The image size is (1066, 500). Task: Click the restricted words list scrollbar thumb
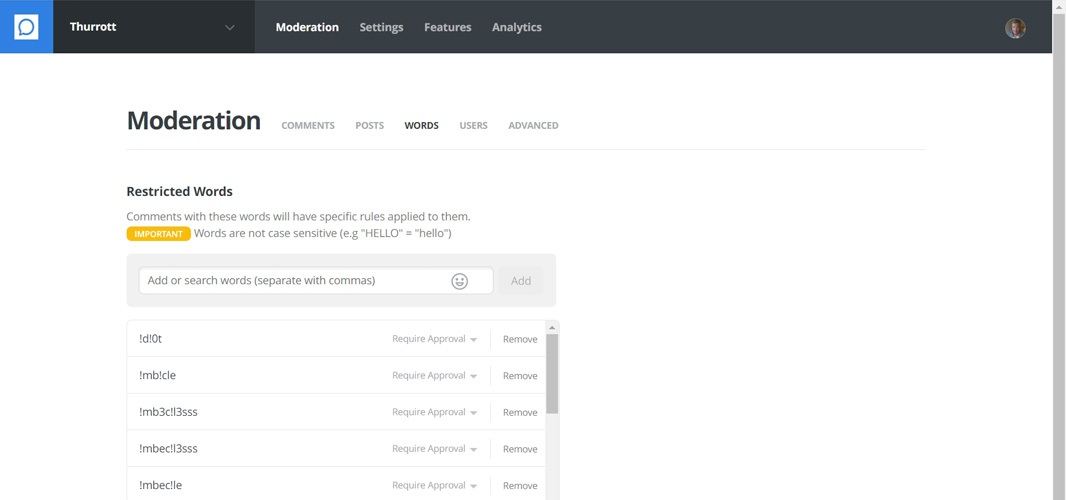(x=552, y=372)
